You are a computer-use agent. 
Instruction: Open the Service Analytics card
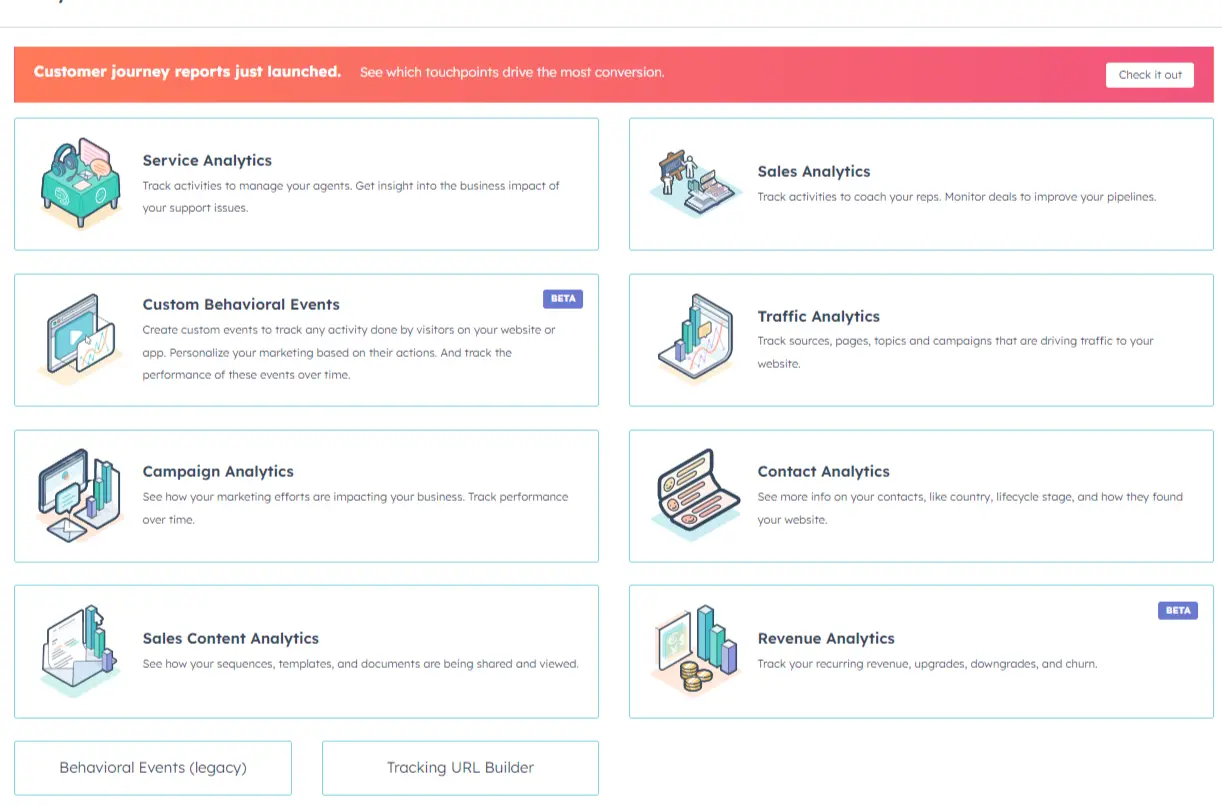tap(306, 183)
